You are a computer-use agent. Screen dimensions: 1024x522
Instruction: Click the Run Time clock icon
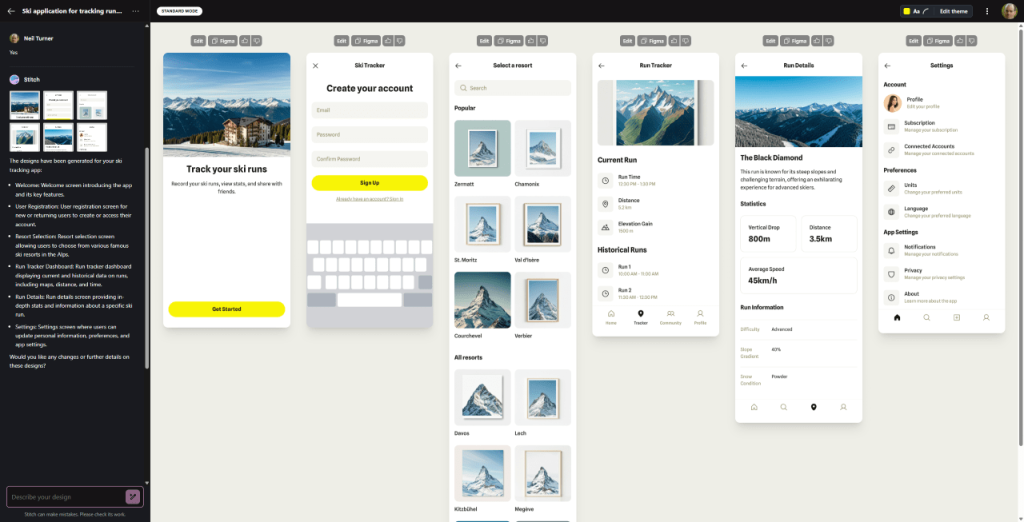tap(605, 180)
